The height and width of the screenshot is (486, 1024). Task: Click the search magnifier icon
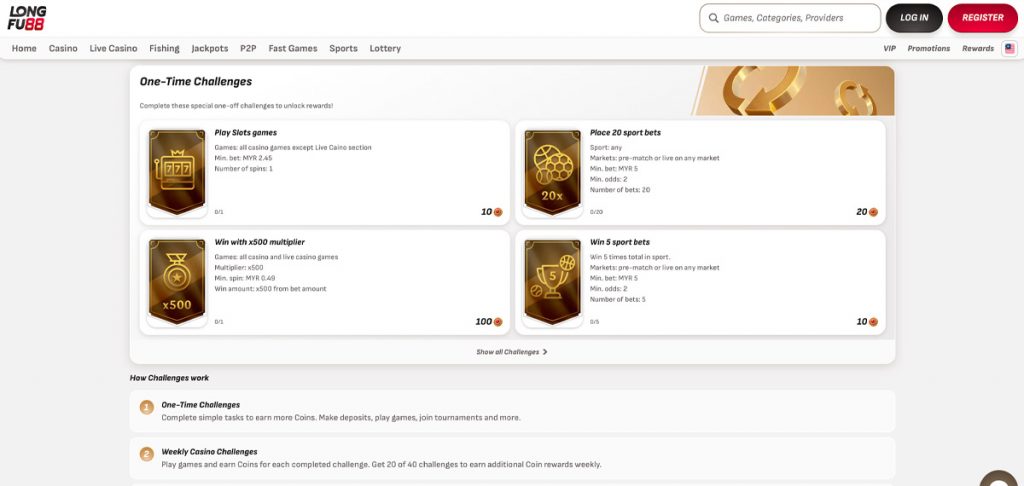713,18
